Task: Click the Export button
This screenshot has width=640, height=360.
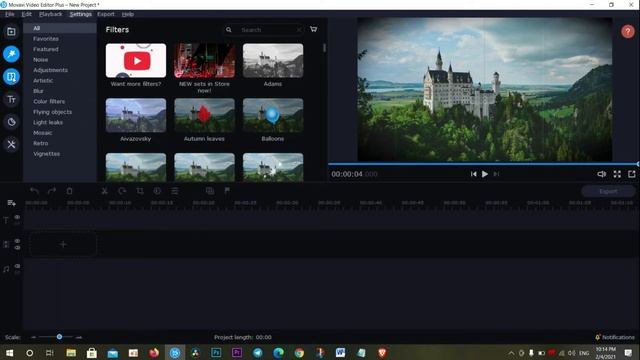Action: coord(608,191)
